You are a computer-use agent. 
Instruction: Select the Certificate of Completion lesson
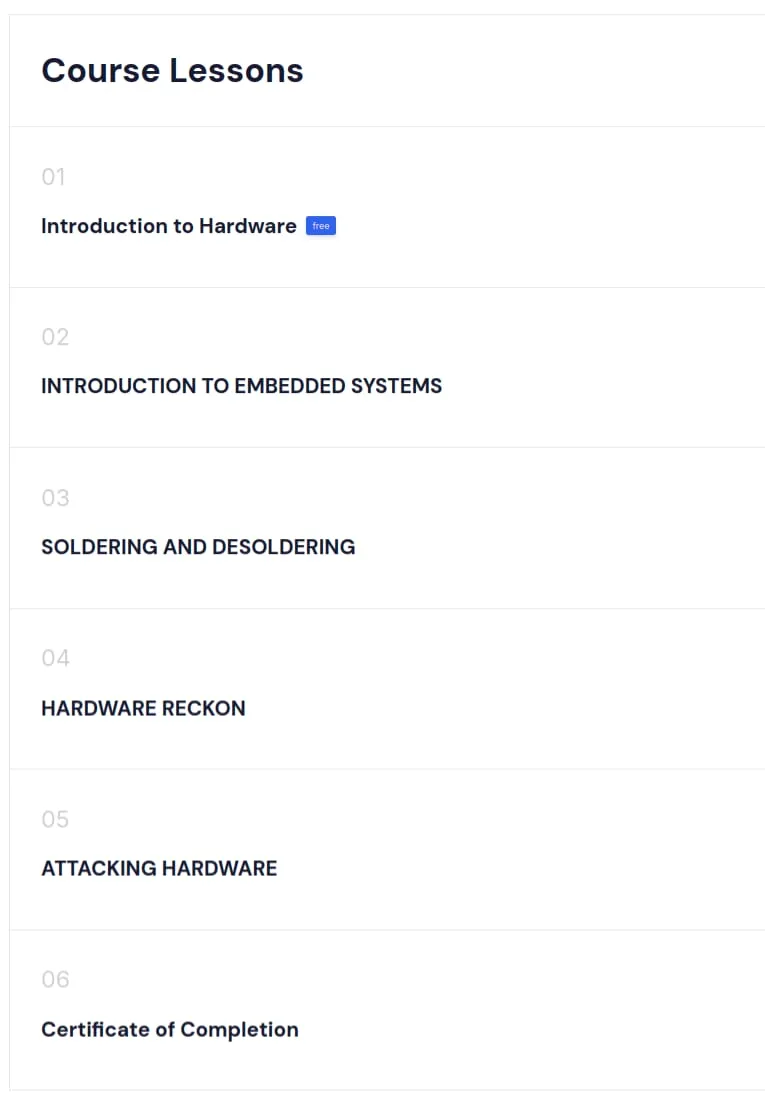[x=170, y=1030]
